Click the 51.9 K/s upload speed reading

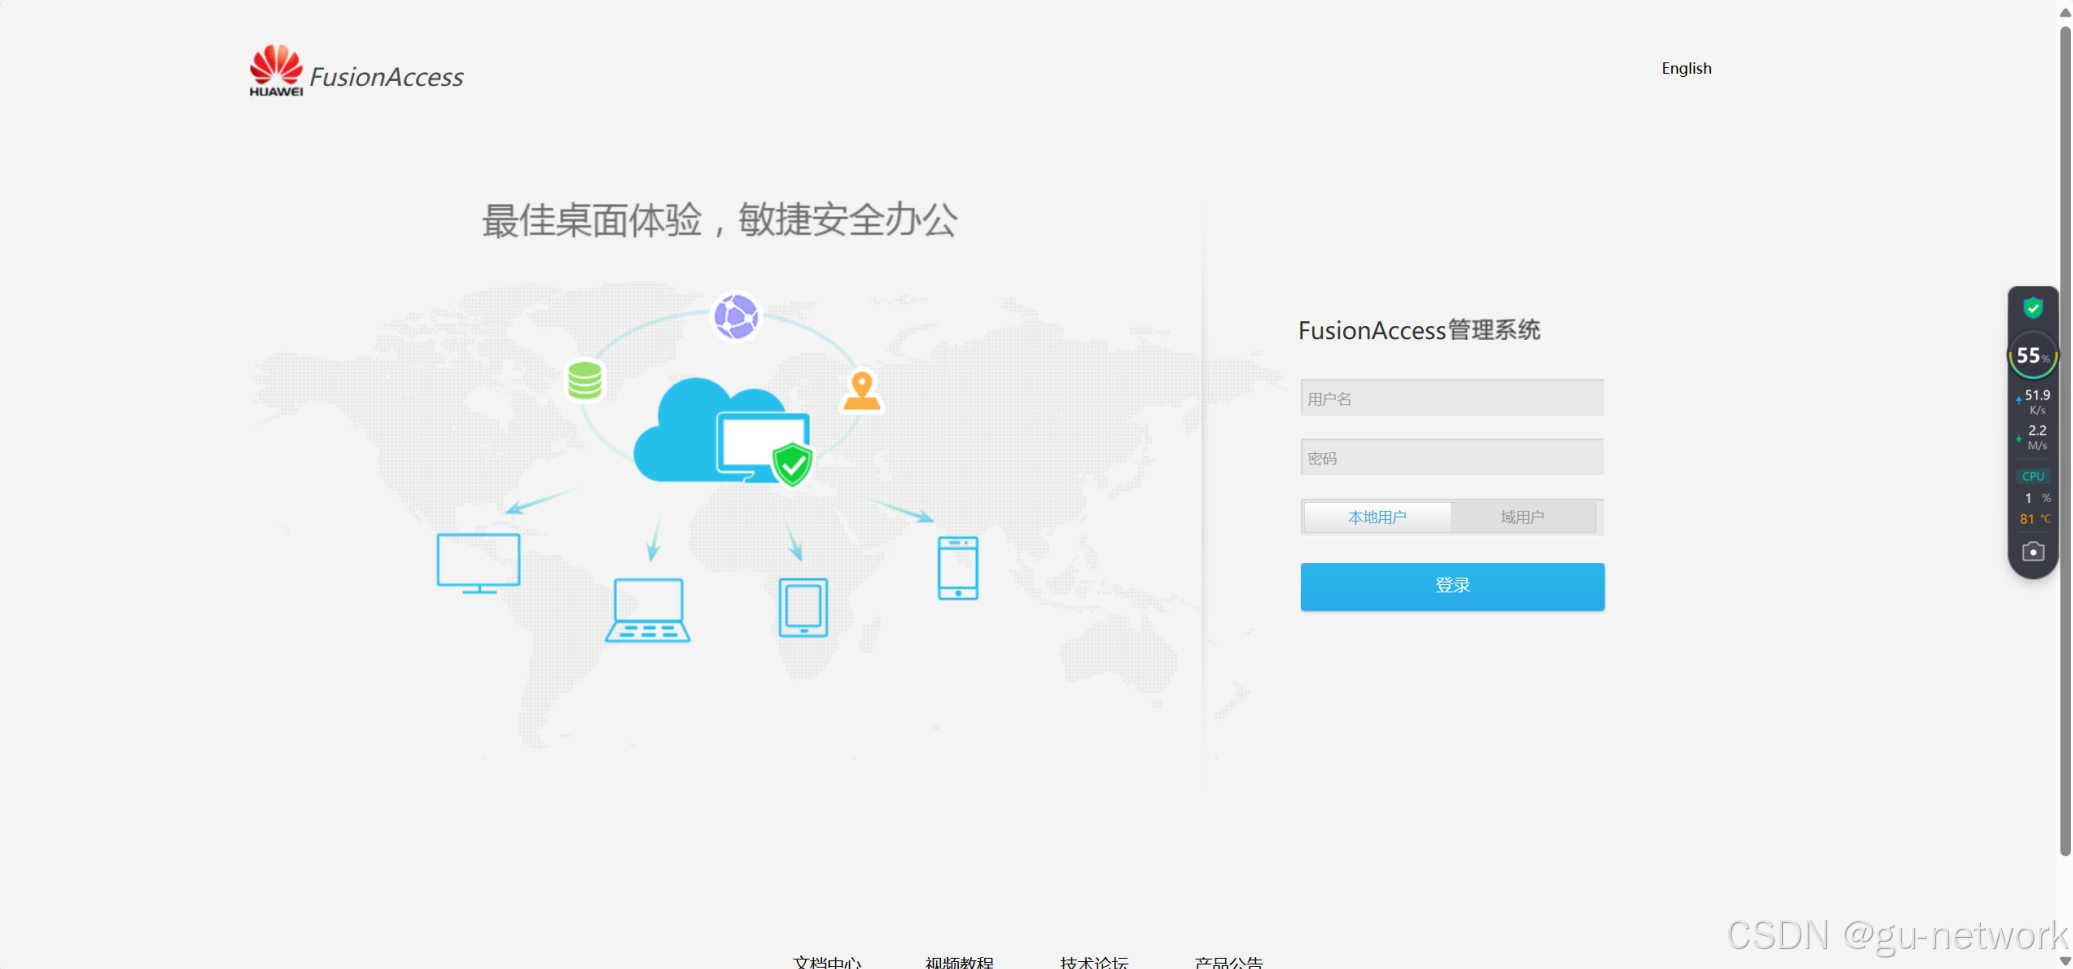click(x=2035, y=401)
